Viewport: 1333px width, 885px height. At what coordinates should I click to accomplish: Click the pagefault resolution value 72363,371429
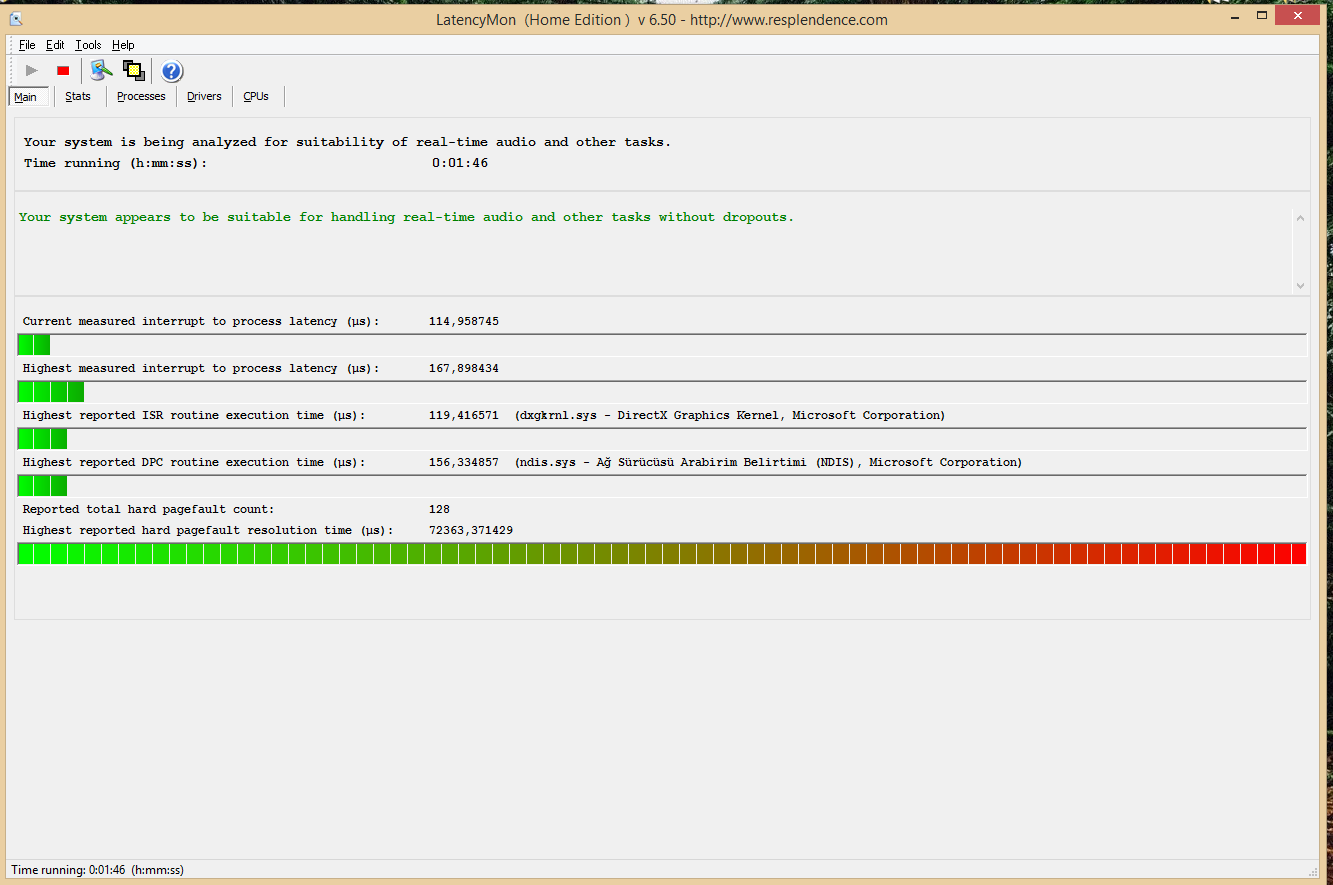click(x=470, y=530)
